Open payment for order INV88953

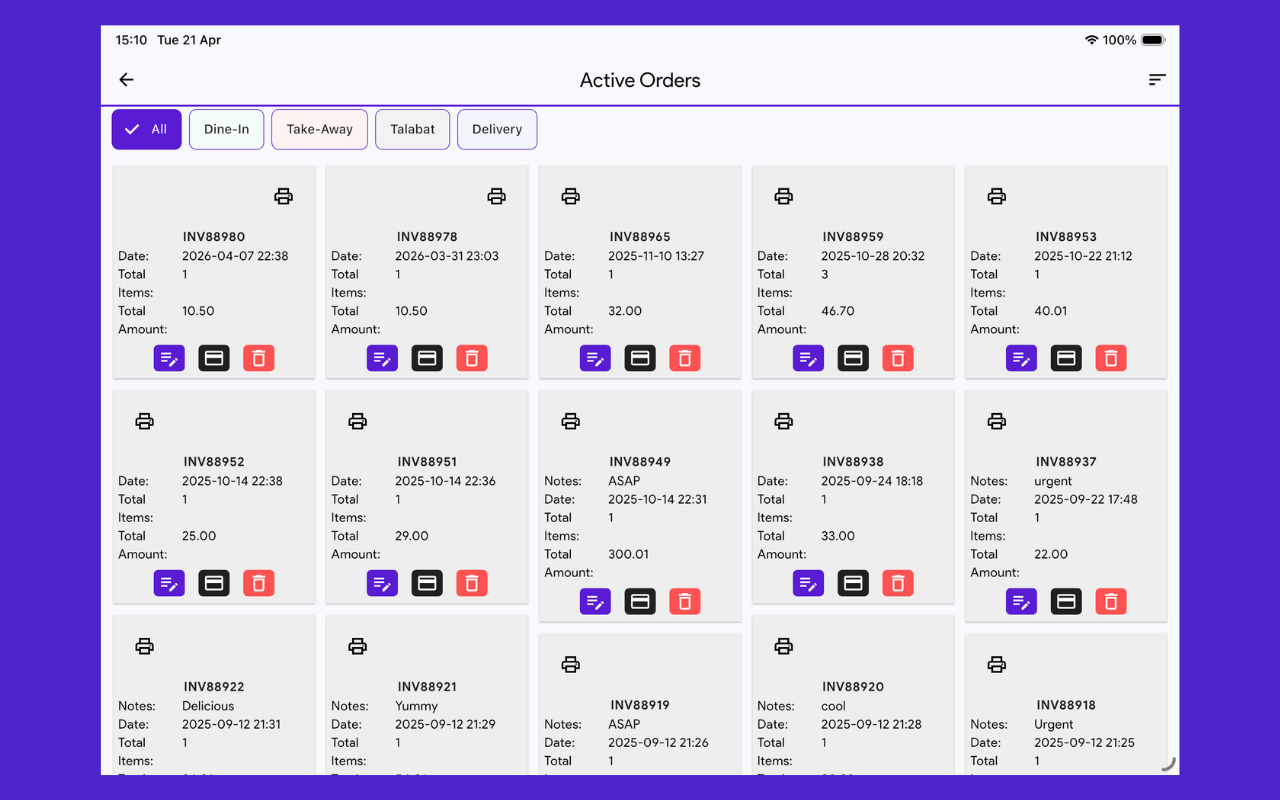(x=1066, y=358)
